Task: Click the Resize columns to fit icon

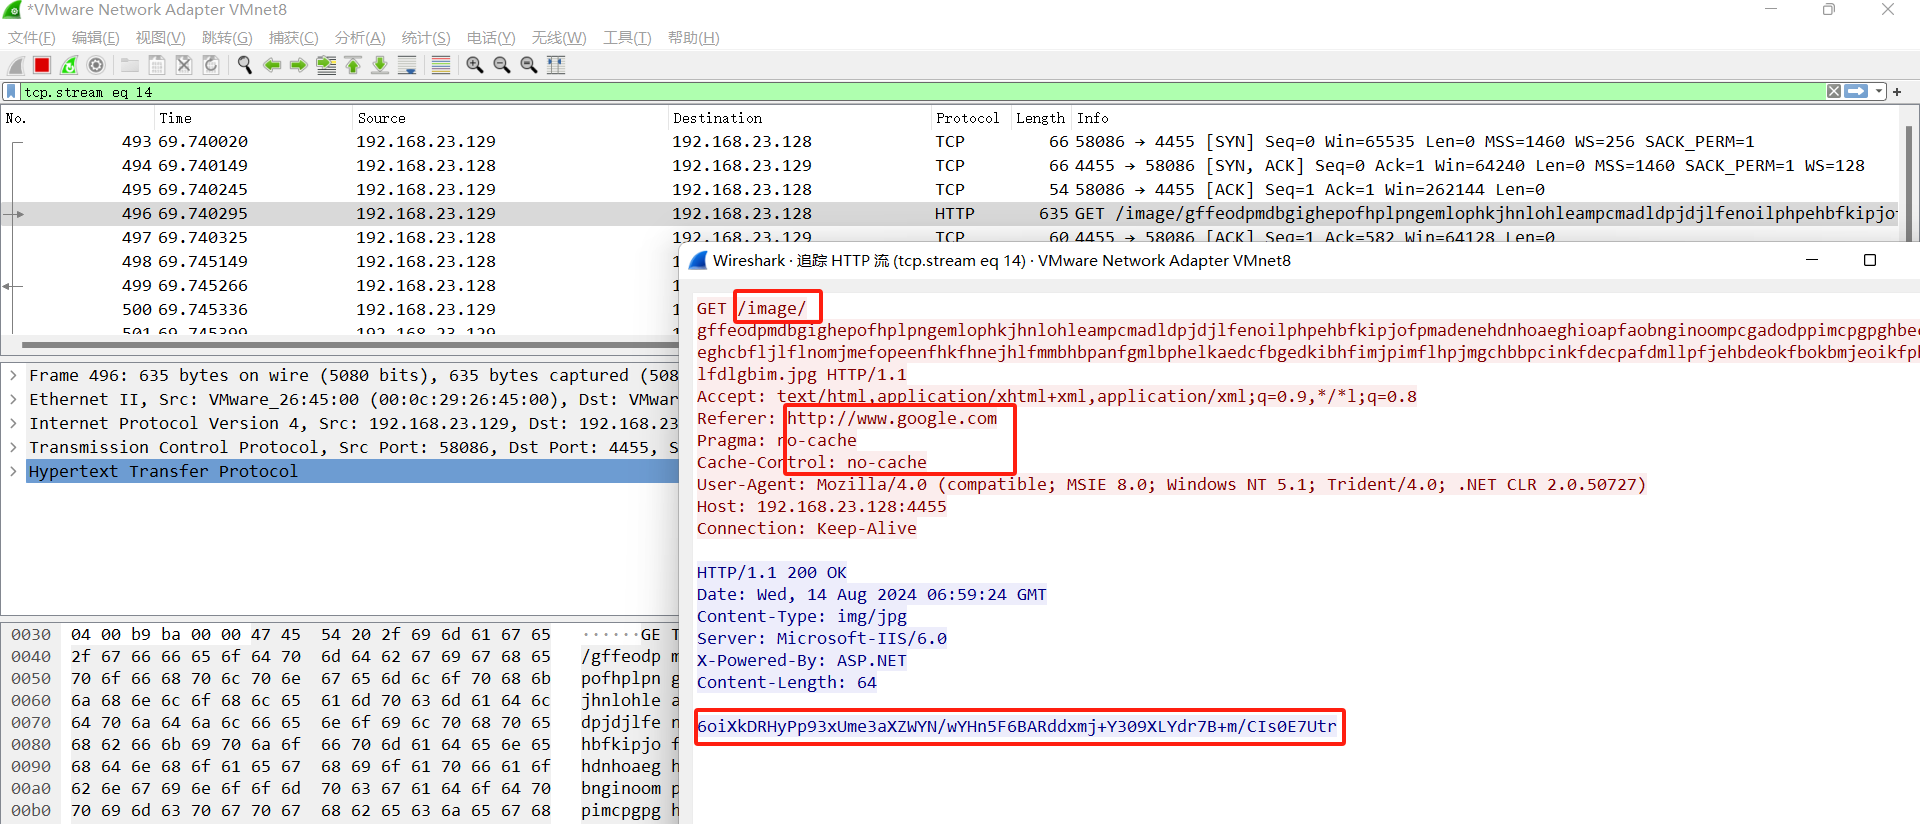Action: (x=556, y=65)
